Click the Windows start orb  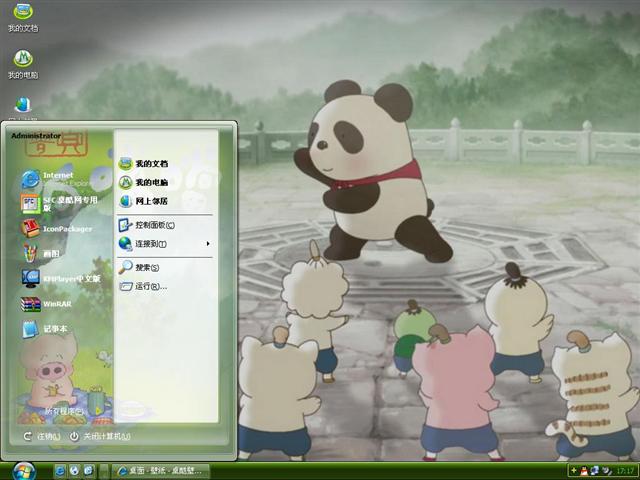(x=24, y=471)
